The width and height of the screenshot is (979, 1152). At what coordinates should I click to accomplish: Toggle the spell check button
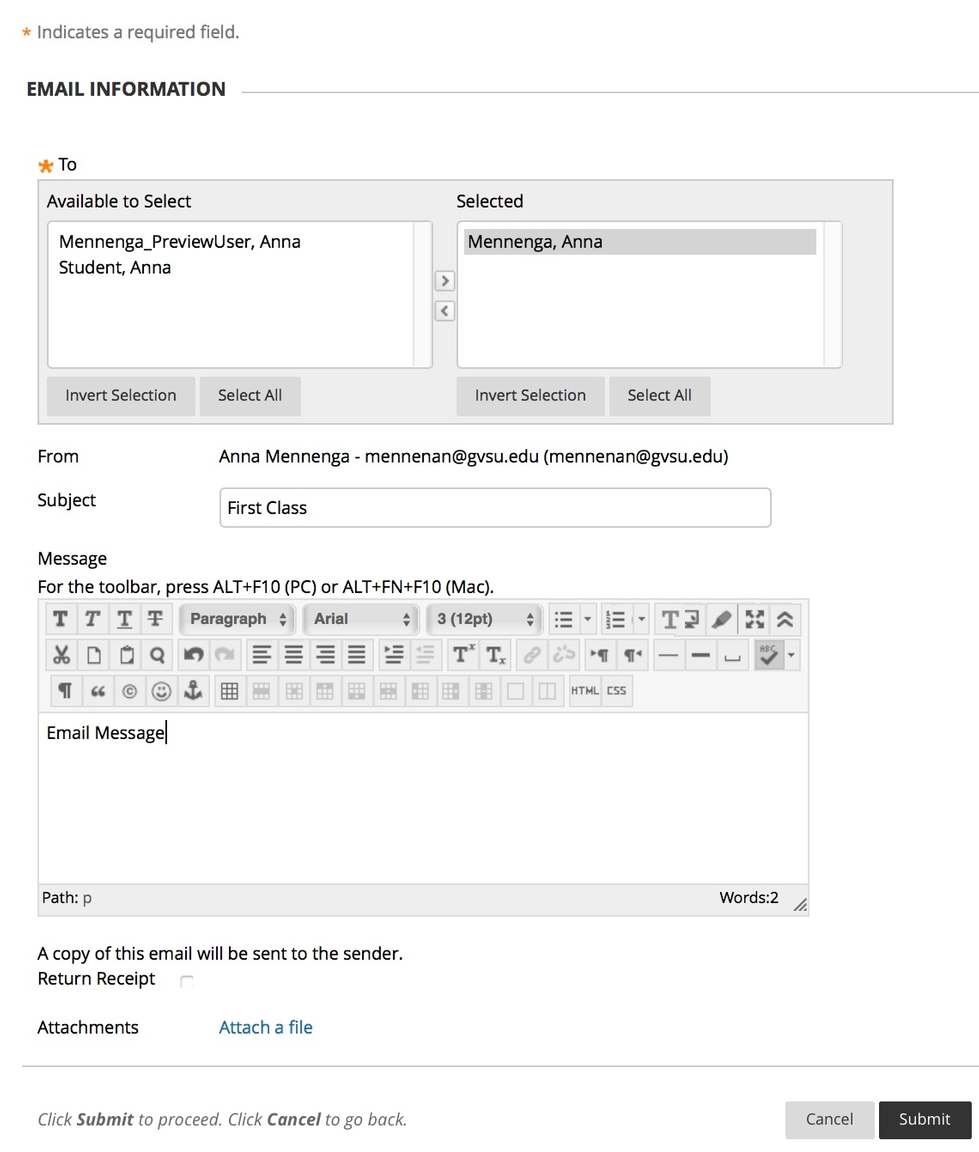[x=768, y=655]
